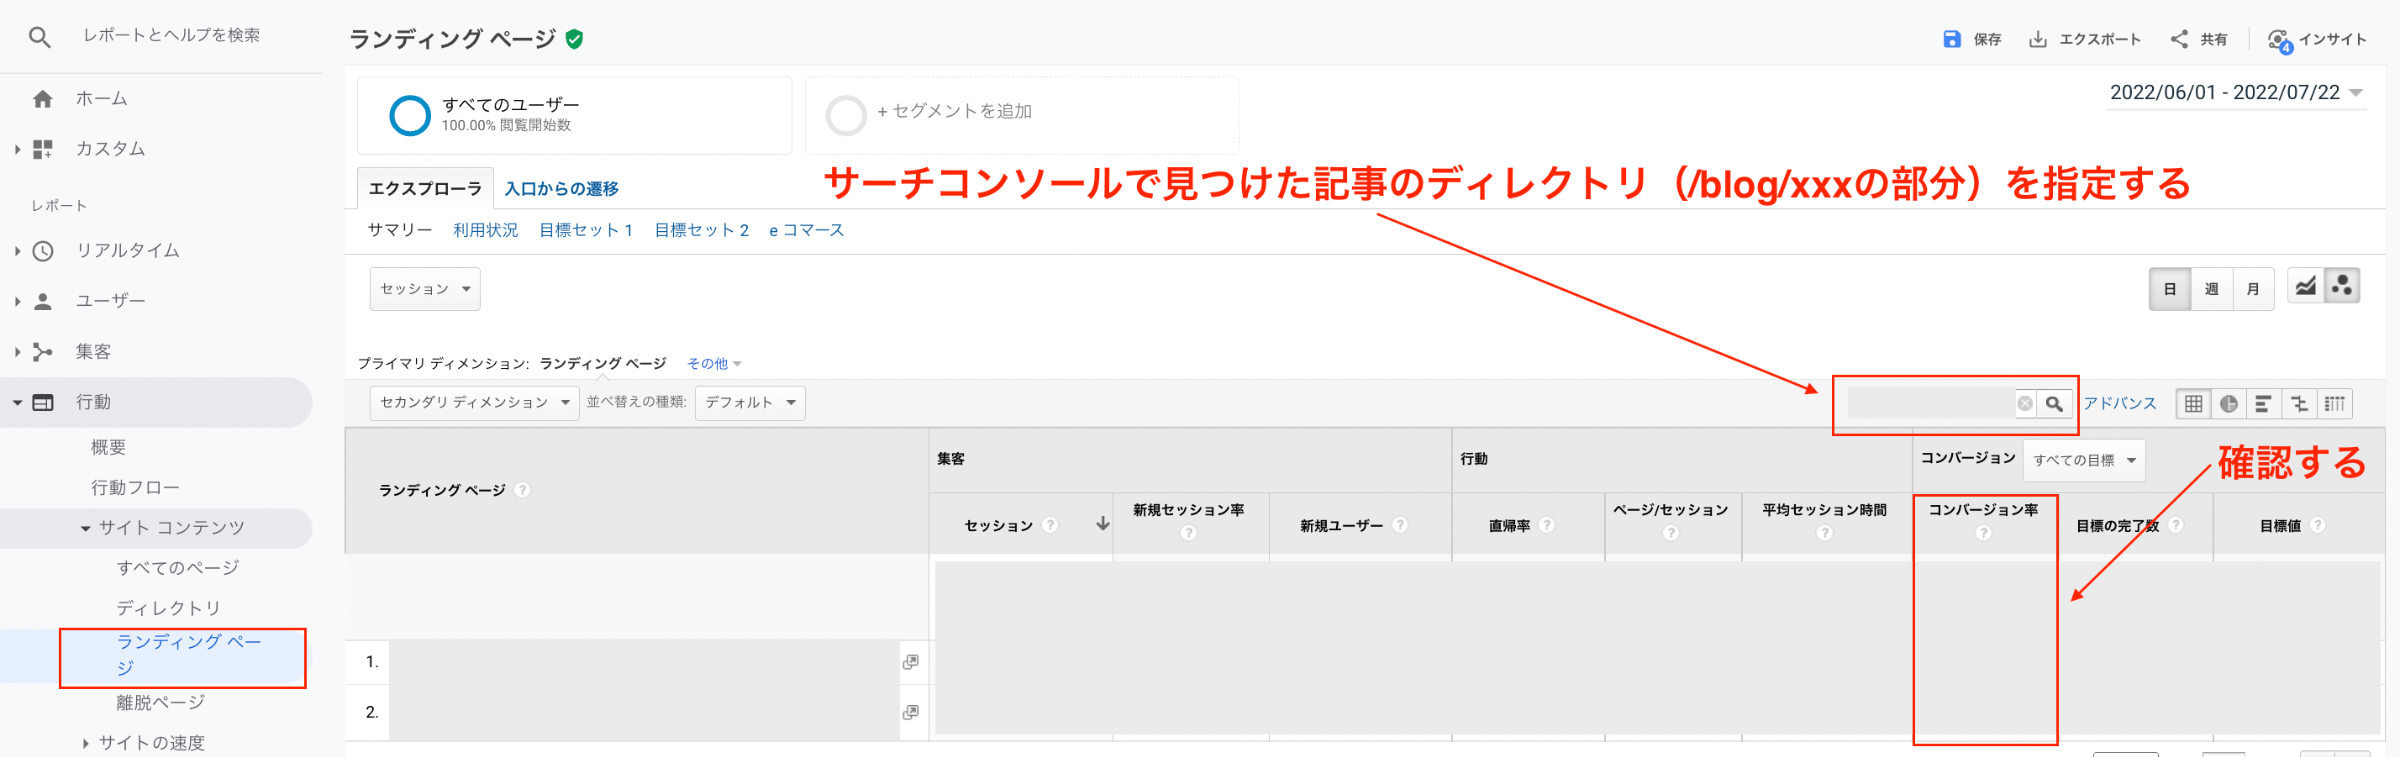Expand the その他 primary dimension menu
2400x757 pixels.
point(714,363)
